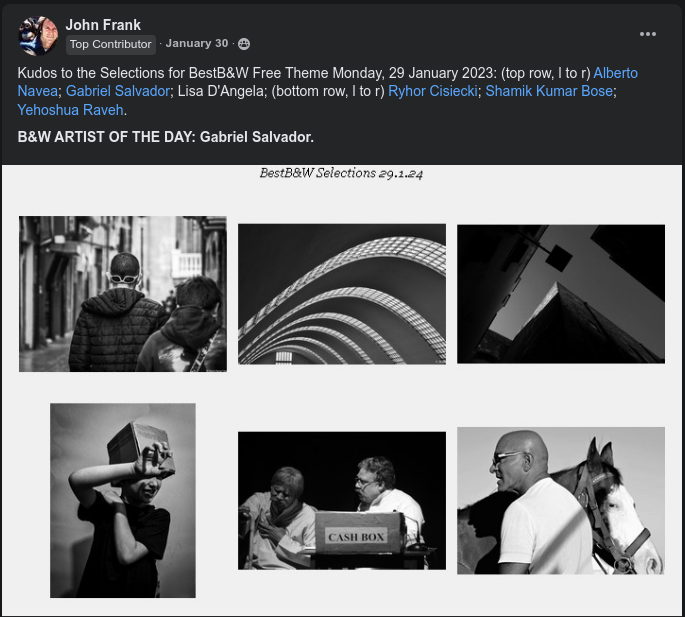
Task: Open John Frank's profile via name
Action: point(103,24)
